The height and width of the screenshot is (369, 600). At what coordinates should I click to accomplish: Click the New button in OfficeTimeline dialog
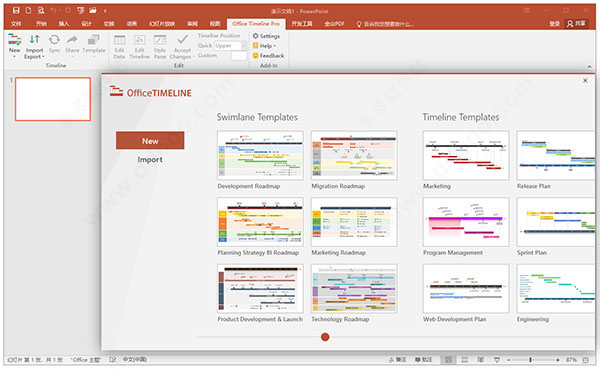click(x=150, y=140)
